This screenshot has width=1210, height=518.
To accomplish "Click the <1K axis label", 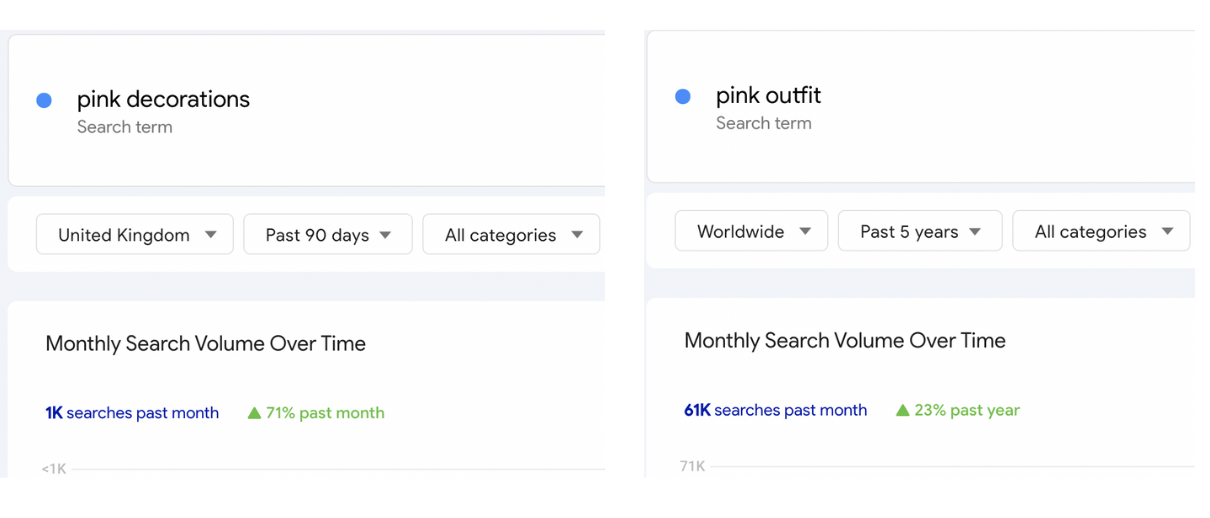I will (54, 469).
